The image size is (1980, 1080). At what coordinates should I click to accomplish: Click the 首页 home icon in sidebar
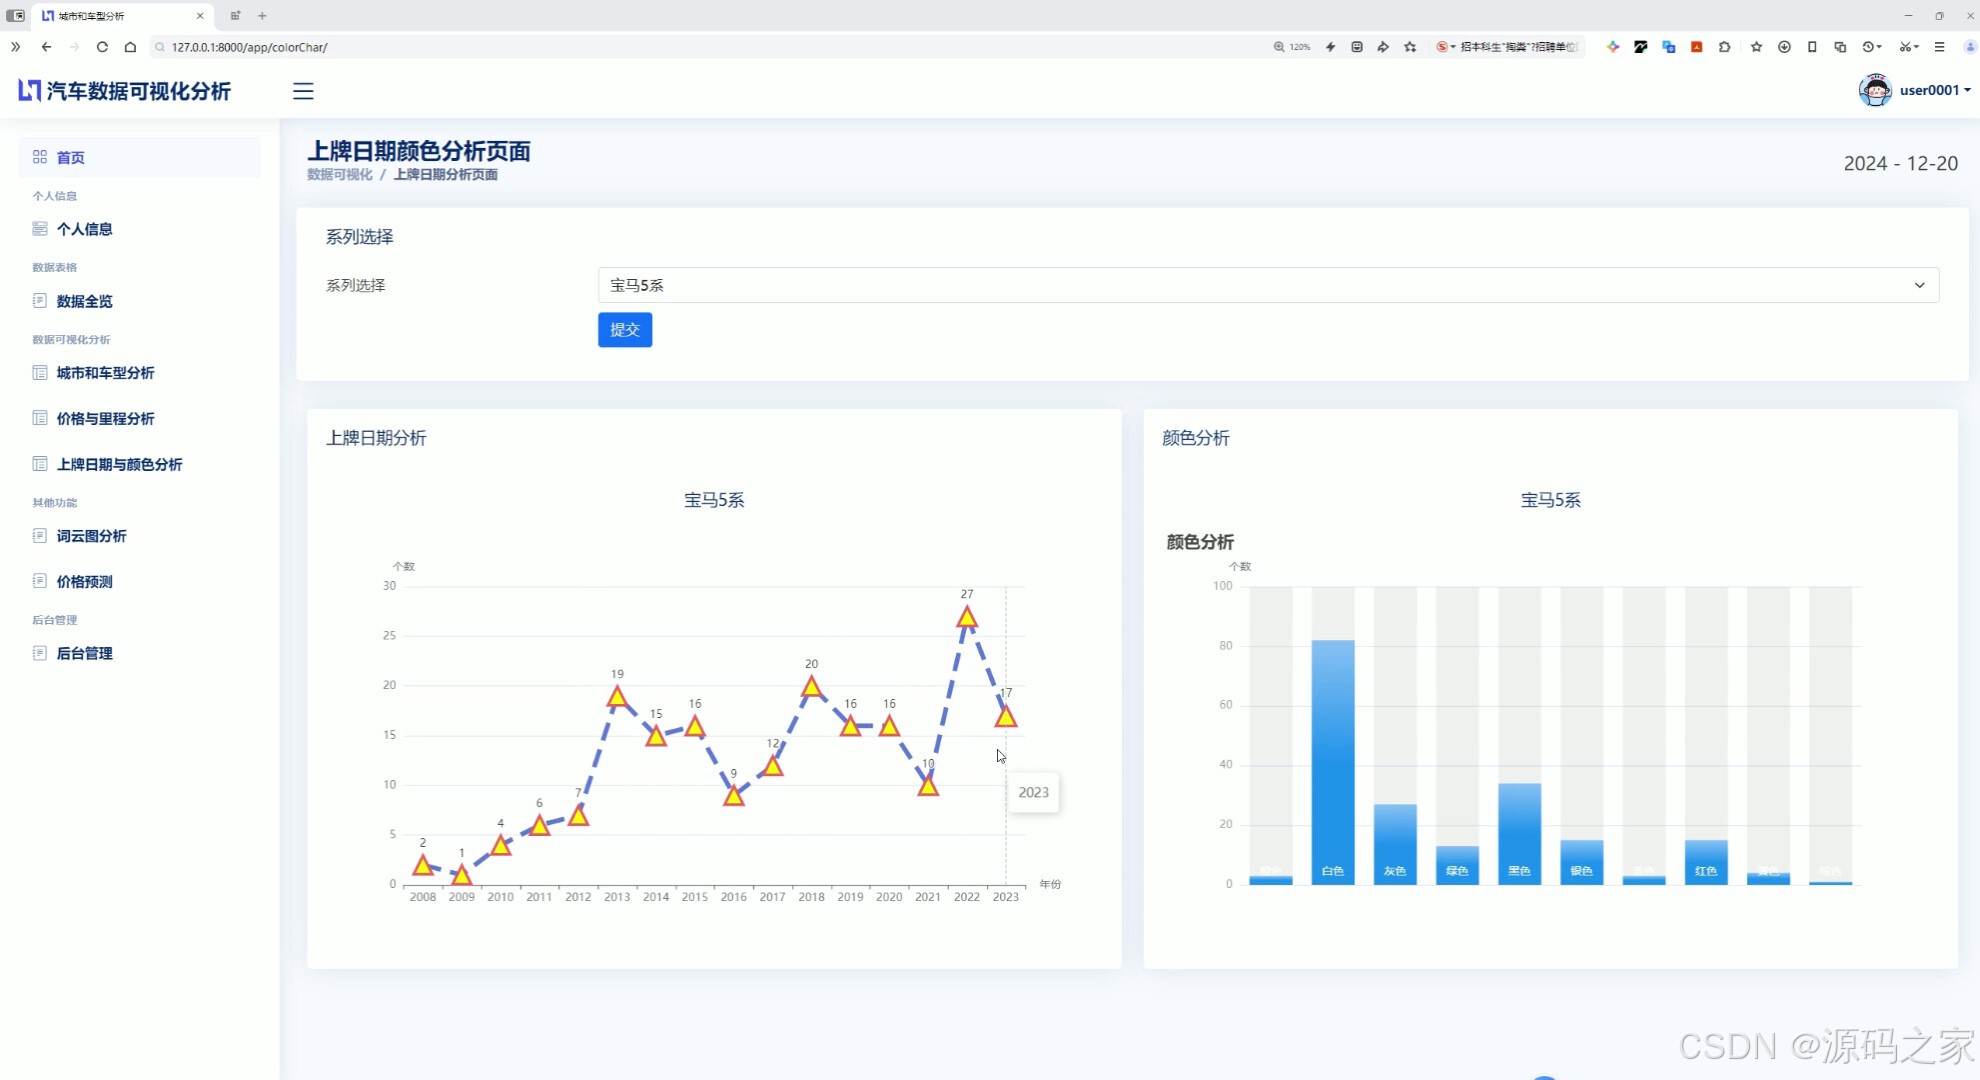(40, 157)
